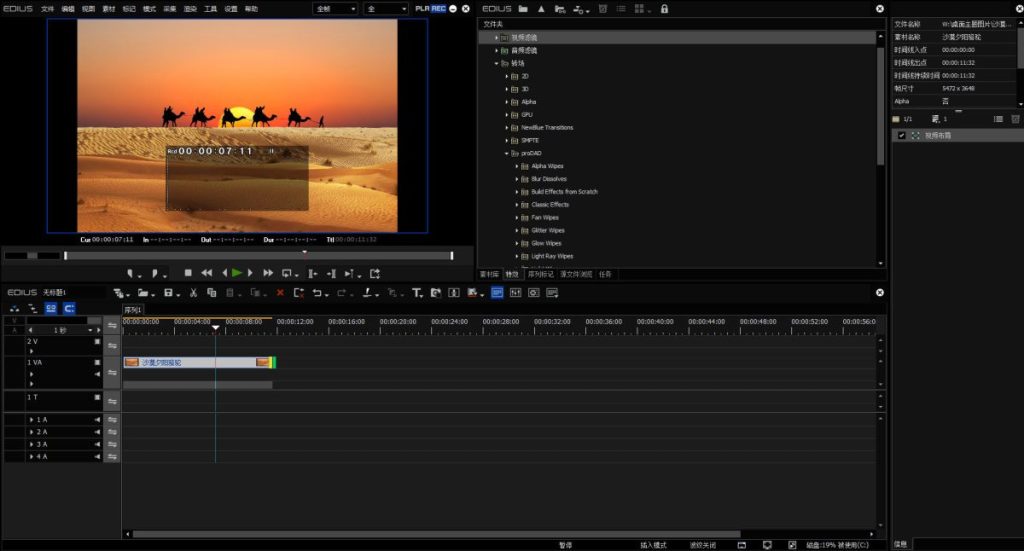Click the Undo arrow icon
The height and width of the screenshot is (551, 1024).
318,292
